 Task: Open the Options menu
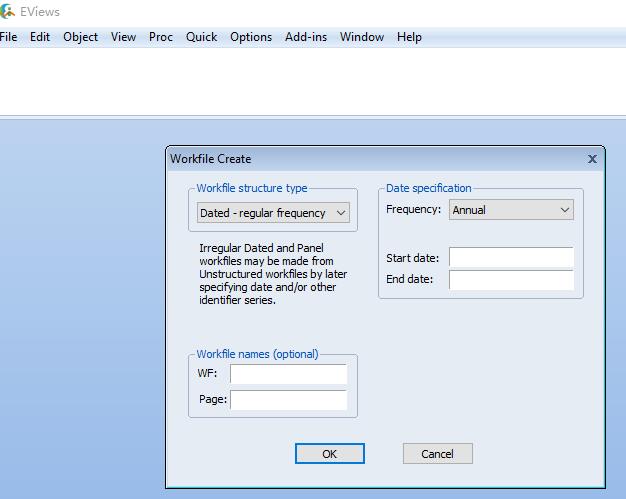251,37
